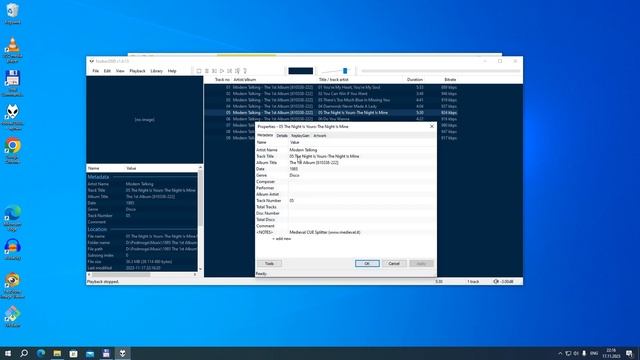
Task: Click the Windows Start button
Action: pos(8,353)
